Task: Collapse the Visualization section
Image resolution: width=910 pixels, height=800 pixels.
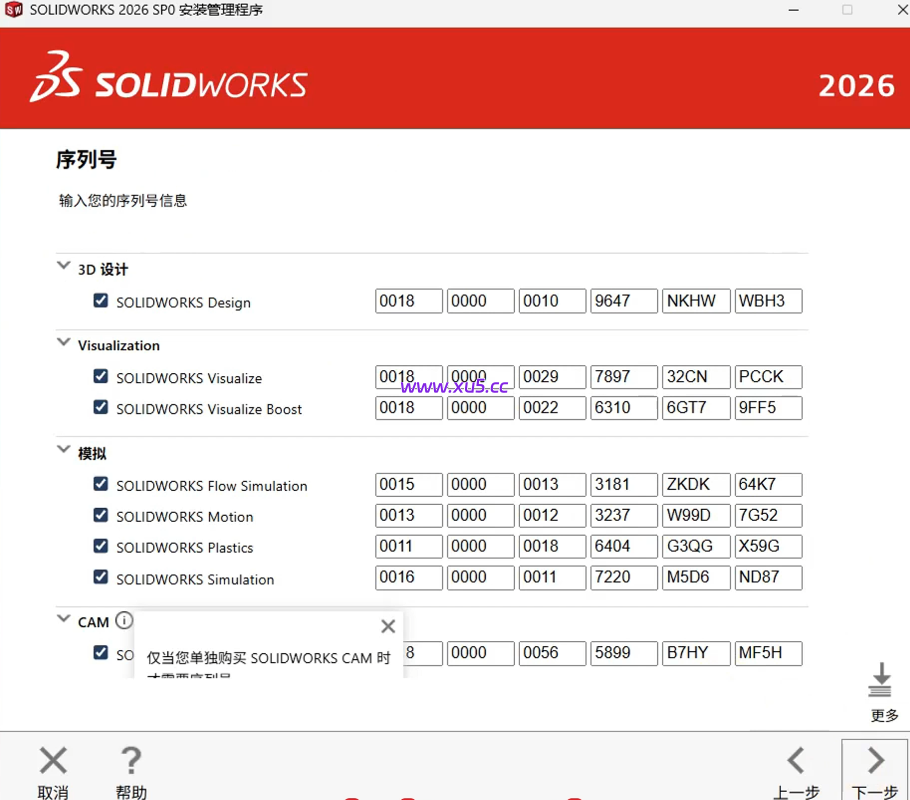Action: (63, 345)
